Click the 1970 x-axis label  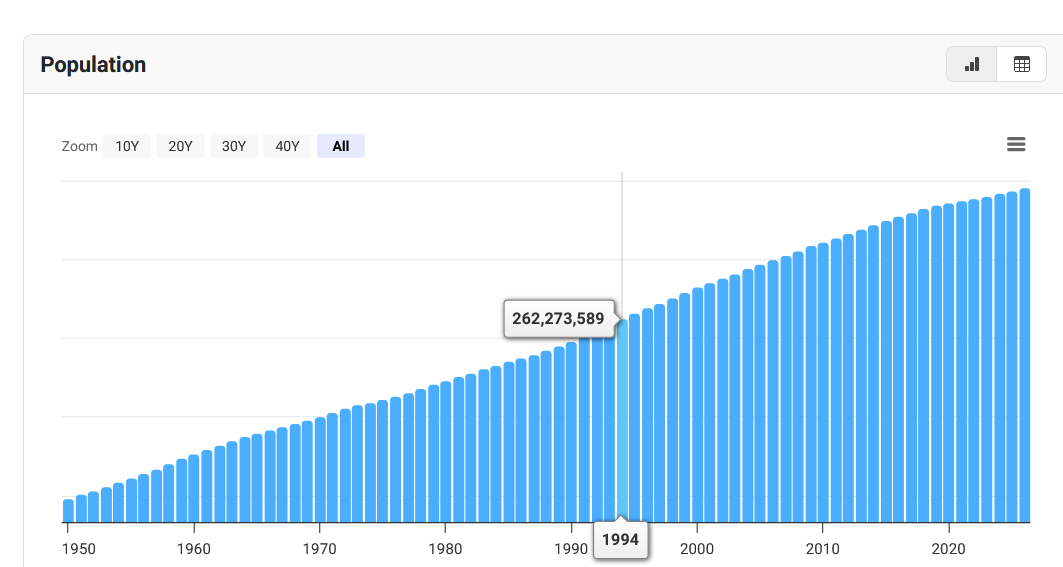[319, 549]
